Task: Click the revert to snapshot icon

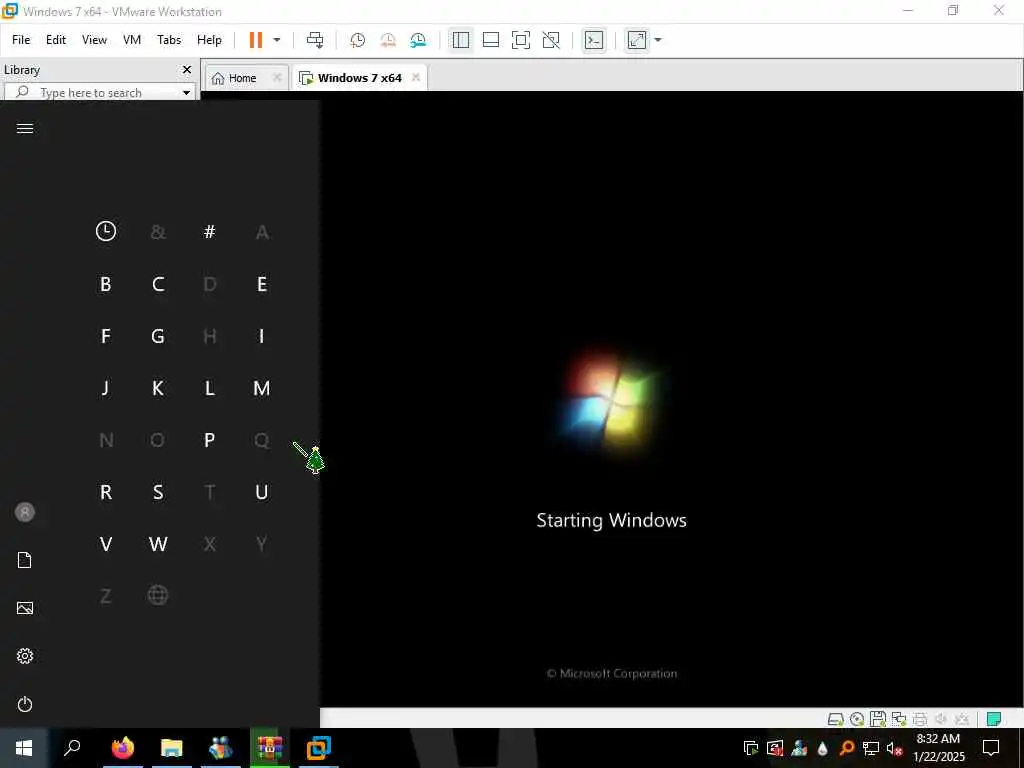Action: click(388, 40)
